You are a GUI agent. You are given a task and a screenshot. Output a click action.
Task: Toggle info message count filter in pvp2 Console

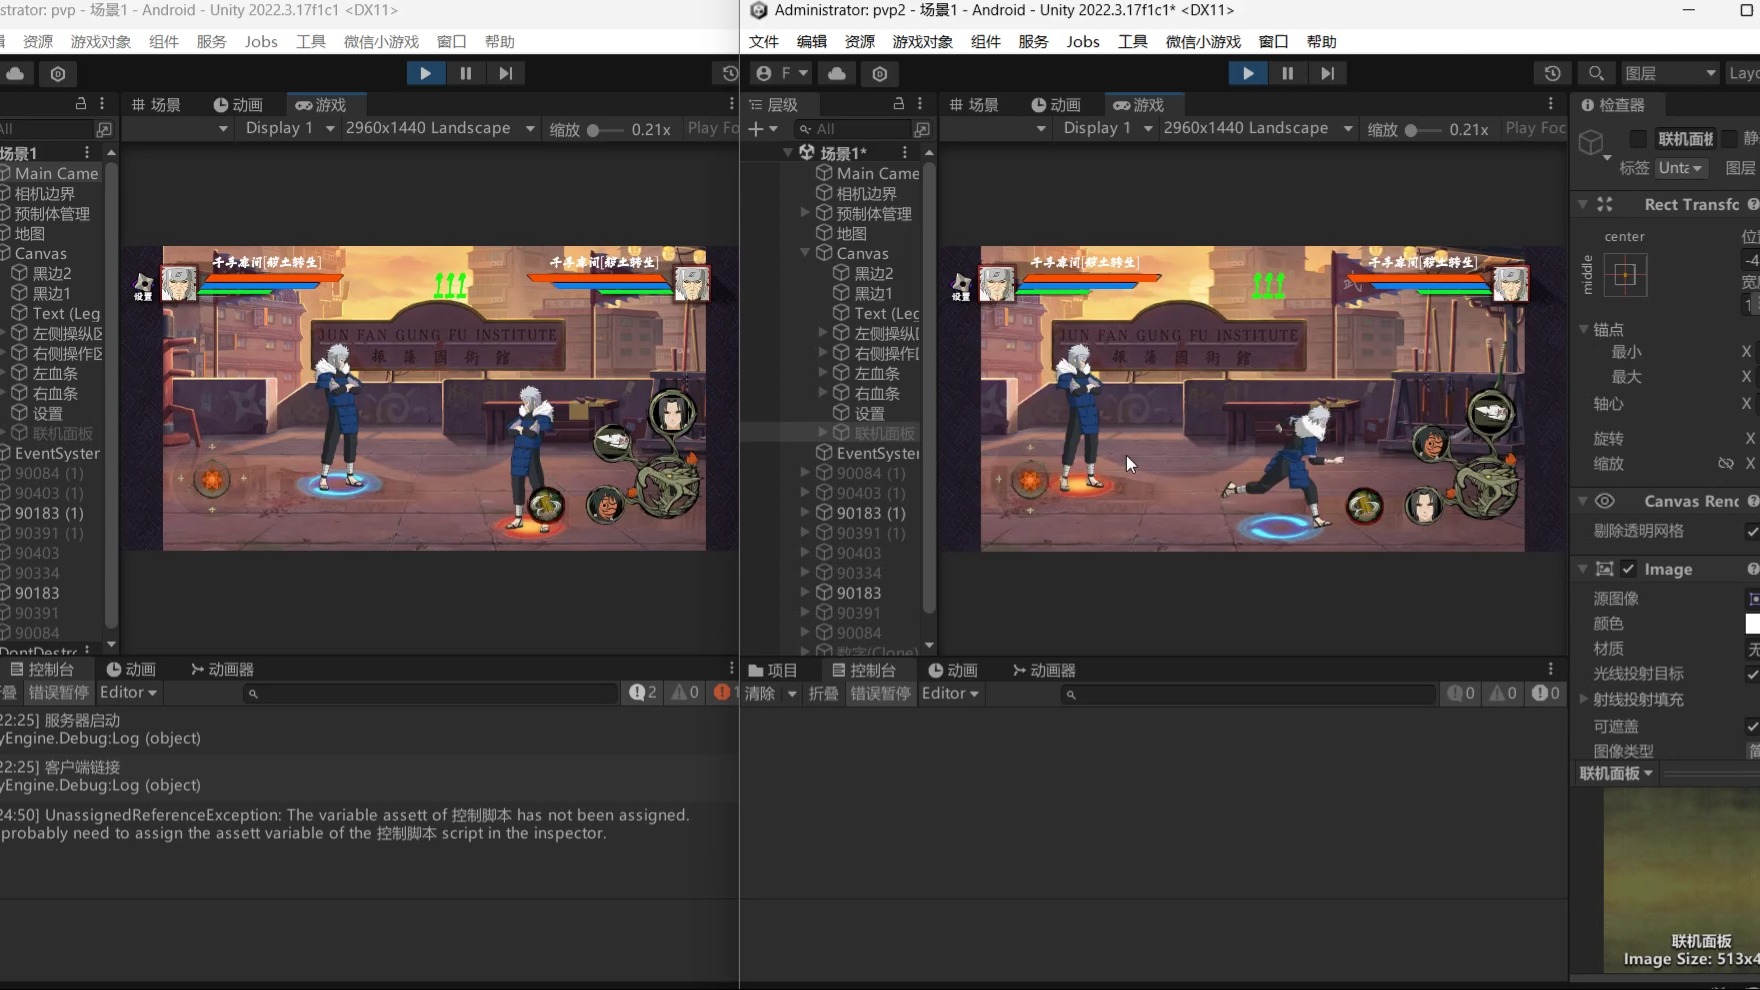coord(1461,693)
